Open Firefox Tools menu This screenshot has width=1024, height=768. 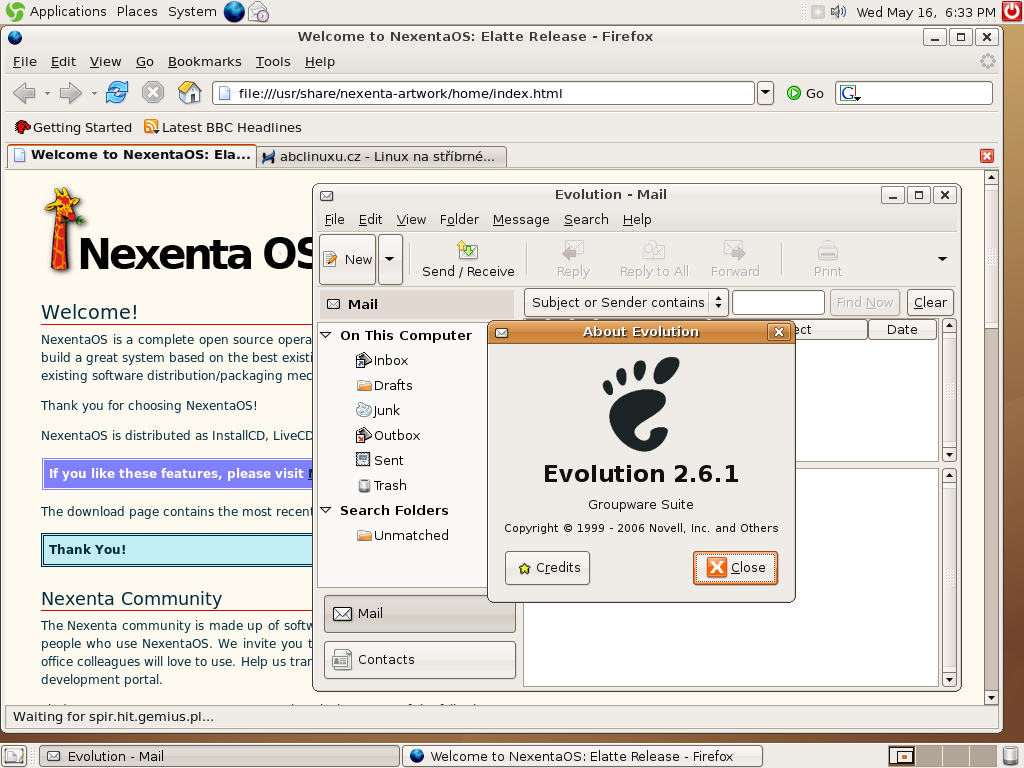coord(273,61)
